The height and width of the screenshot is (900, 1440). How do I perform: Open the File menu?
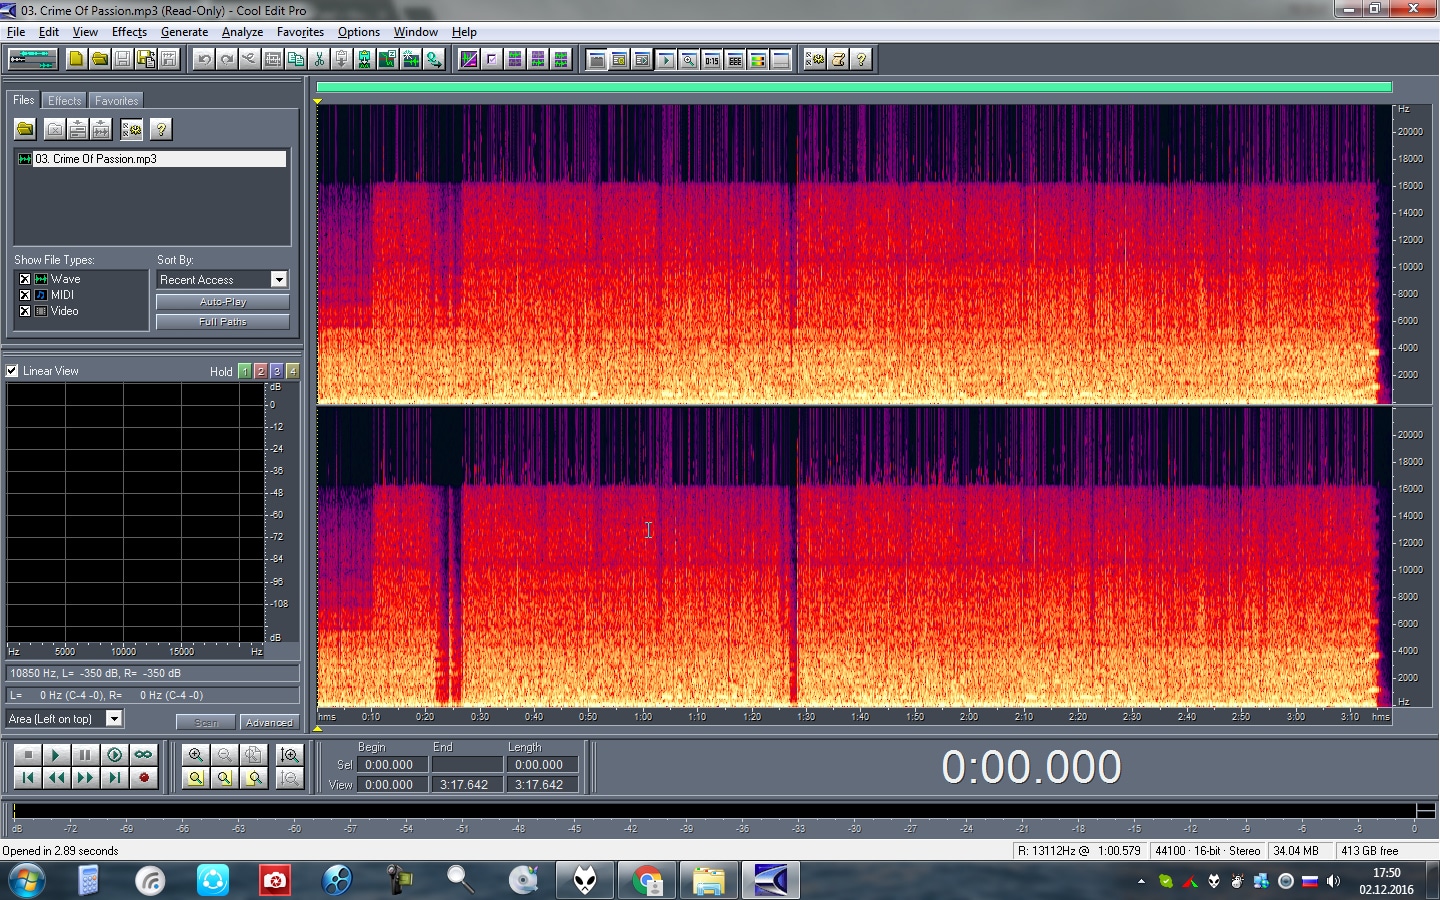pyautogui.click(x=16, y=32)
